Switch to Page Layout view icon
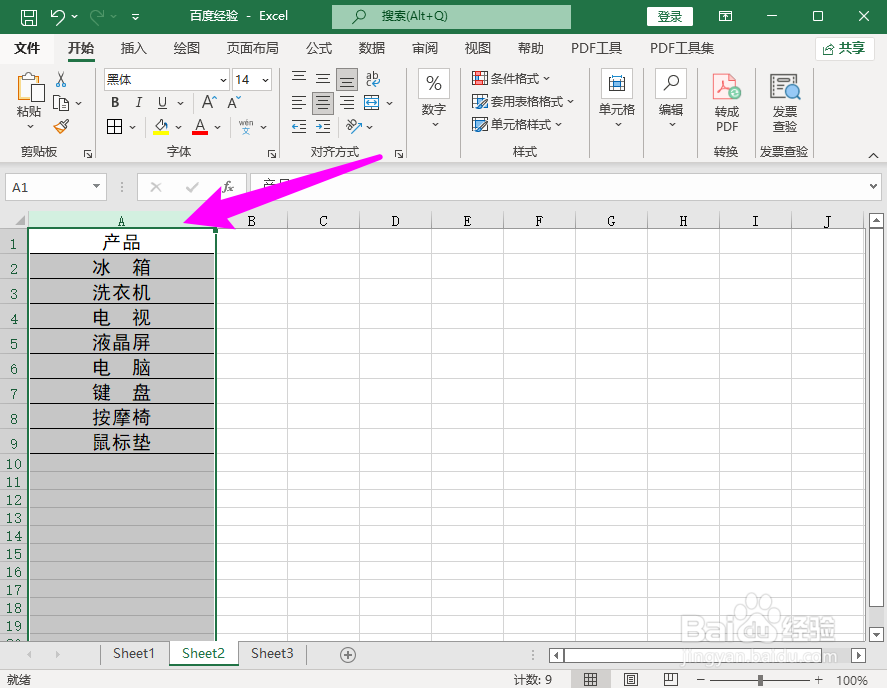 [x=631, y=680]
